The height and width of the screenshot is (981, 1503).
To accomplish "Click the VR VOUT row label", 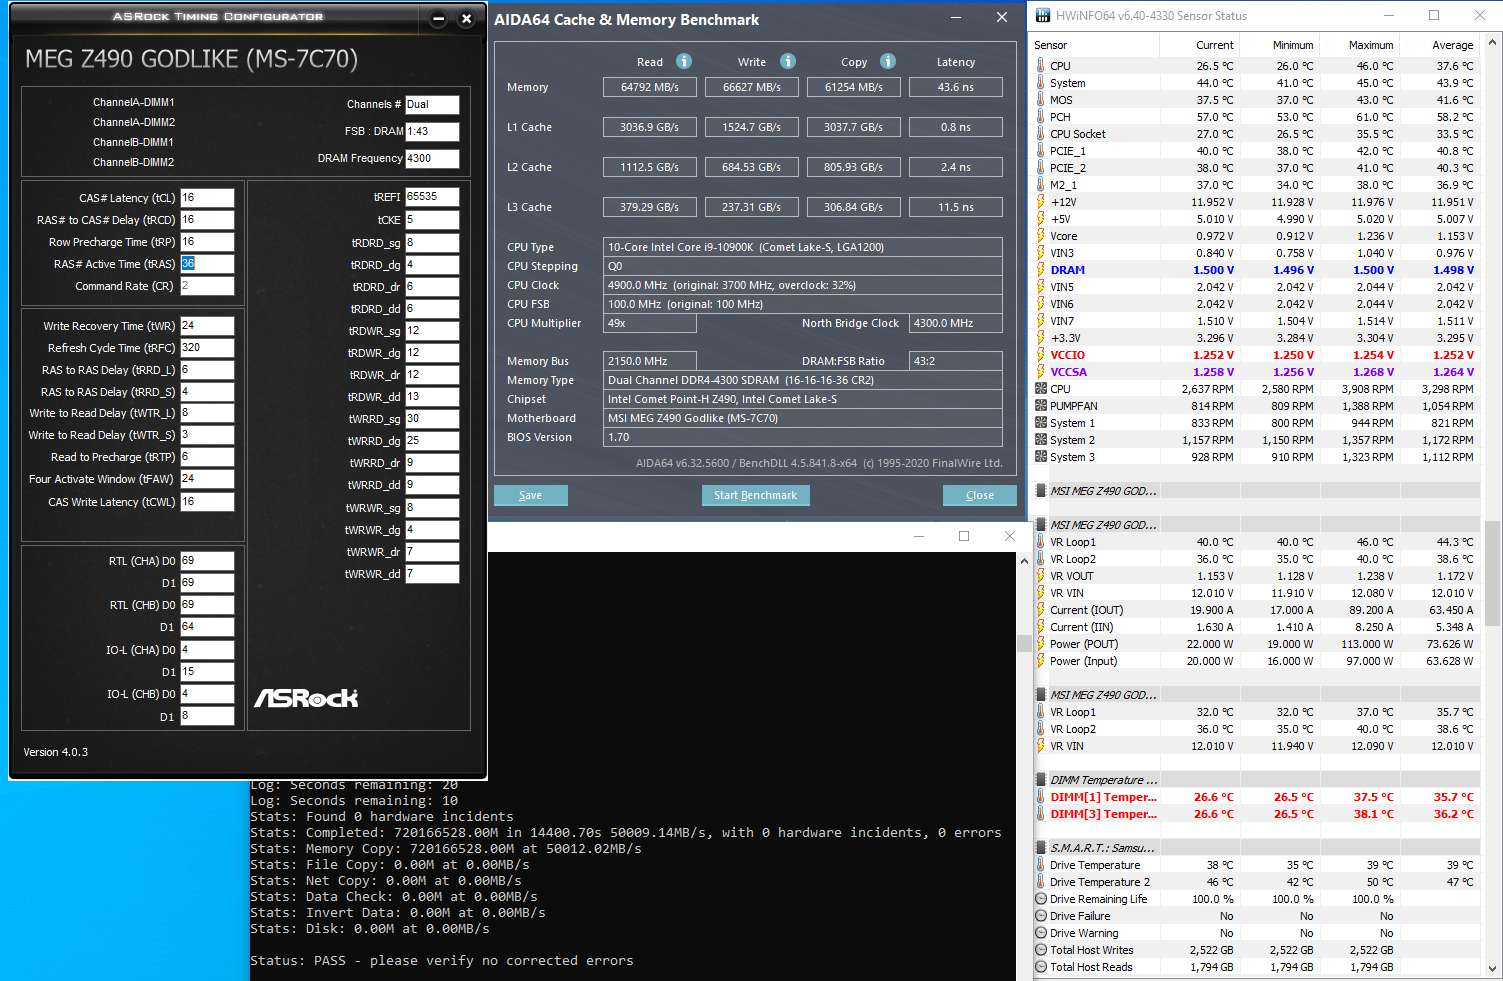I will click(x=1072, y=576).
